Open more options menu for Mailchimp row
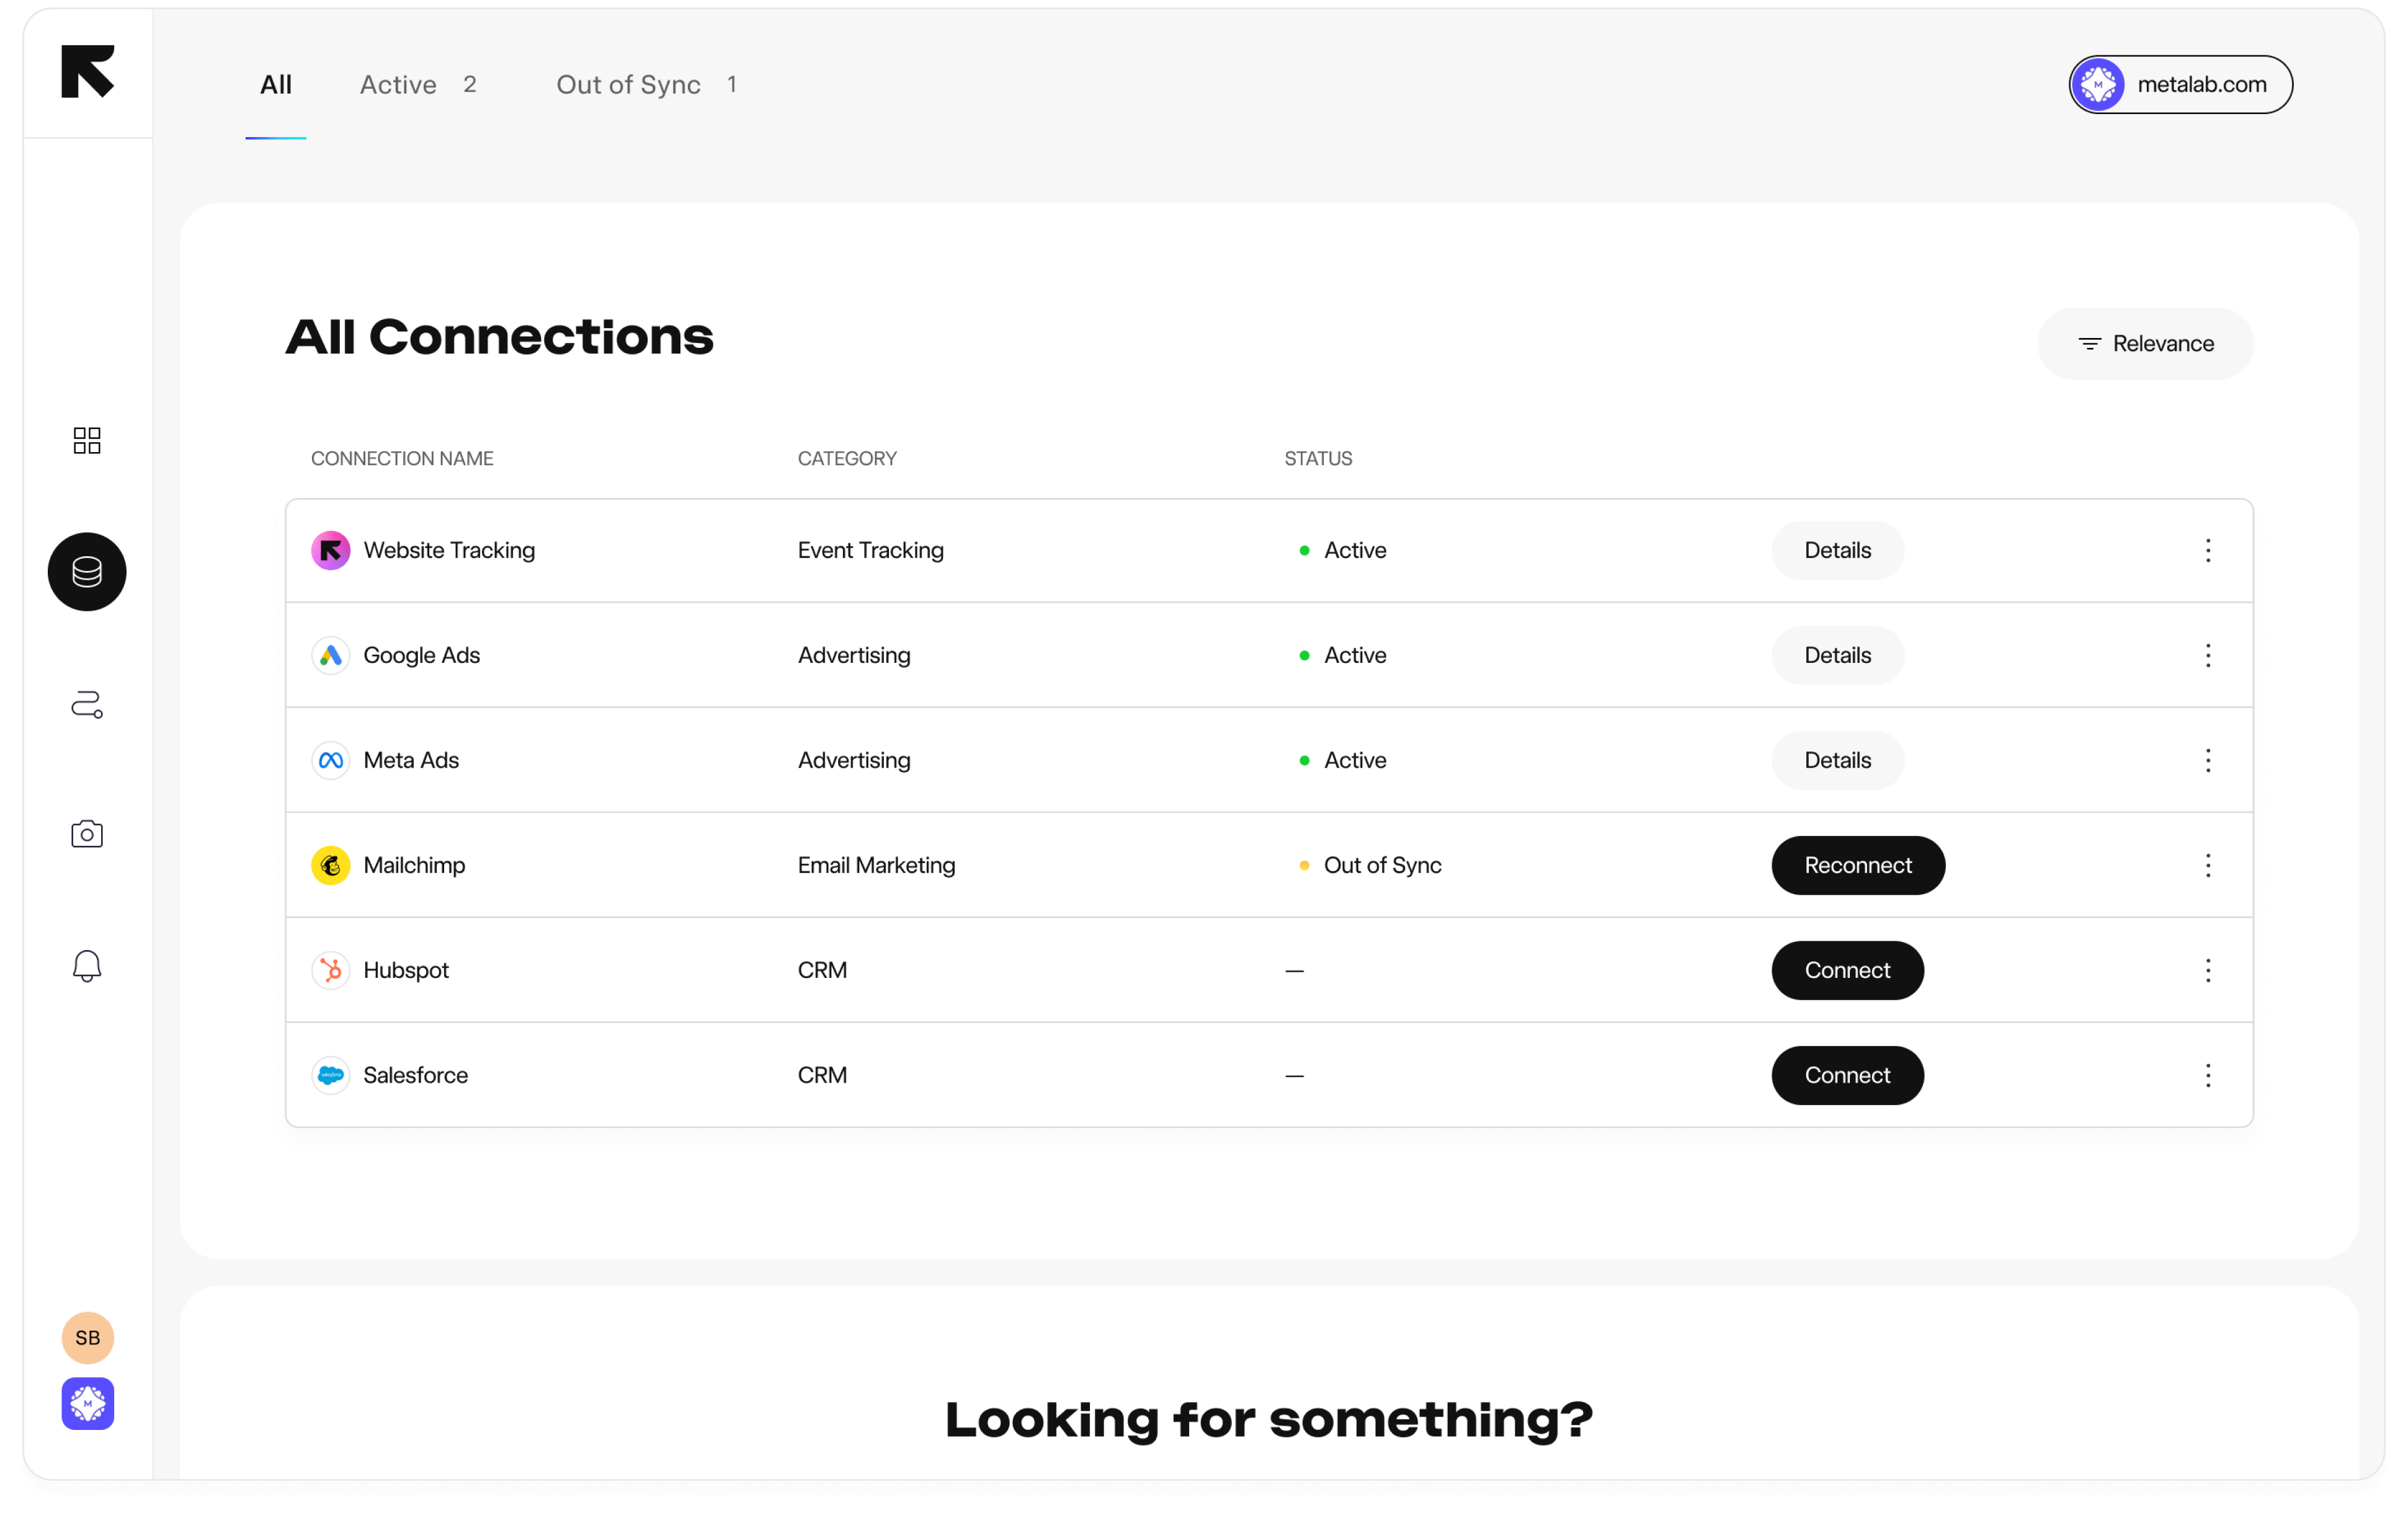The image size is (2408, 1518). [2208, 866]
